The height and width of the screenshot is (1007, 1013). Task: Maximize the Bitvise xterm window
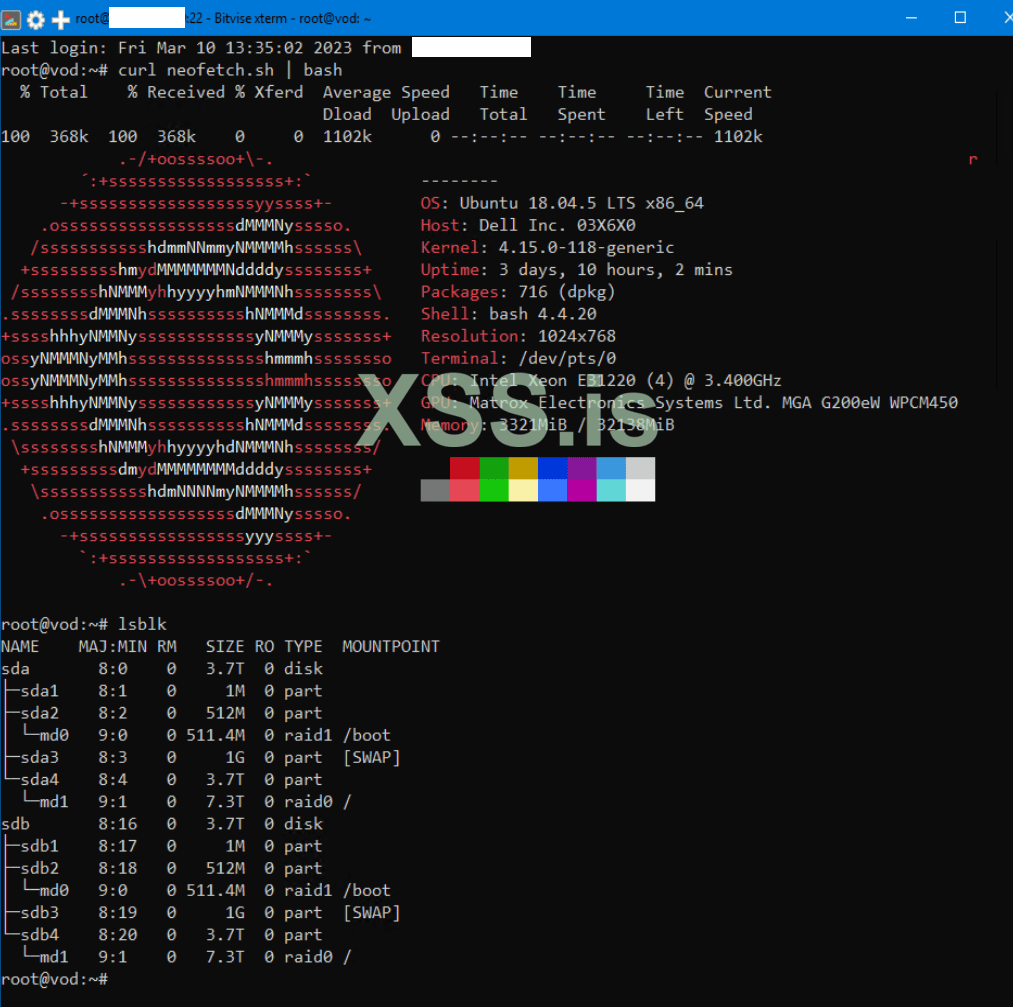pyautogui.click(x=960, y=17)
